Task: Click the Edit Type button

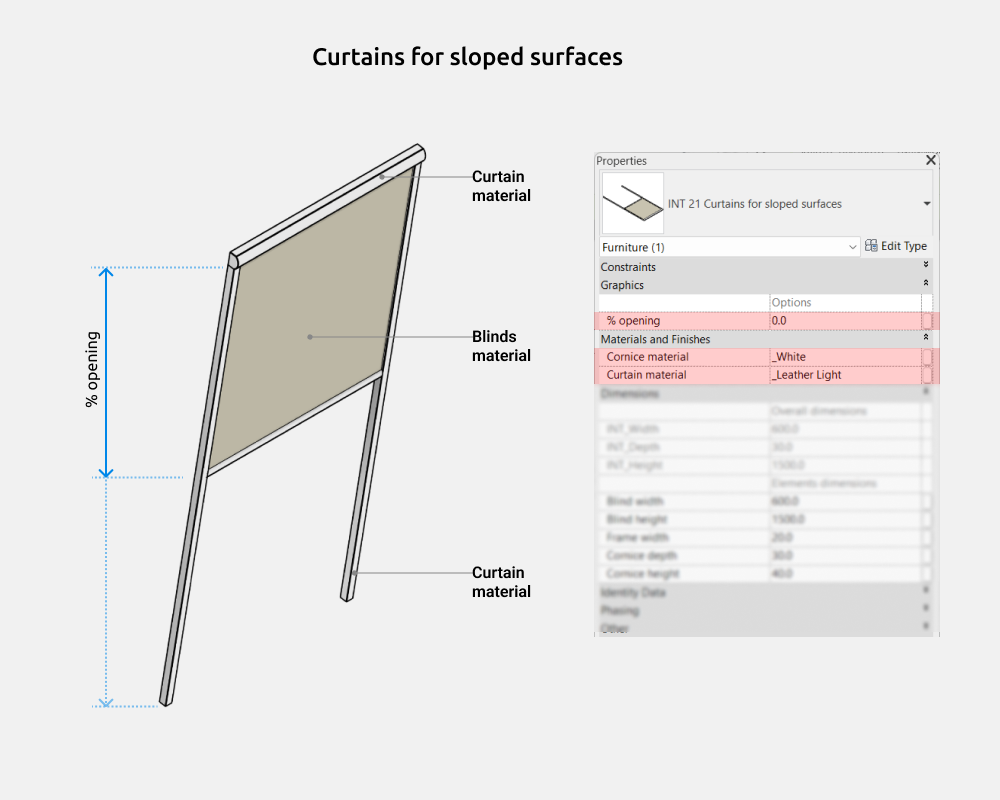Action: click(x=896, y=246)
